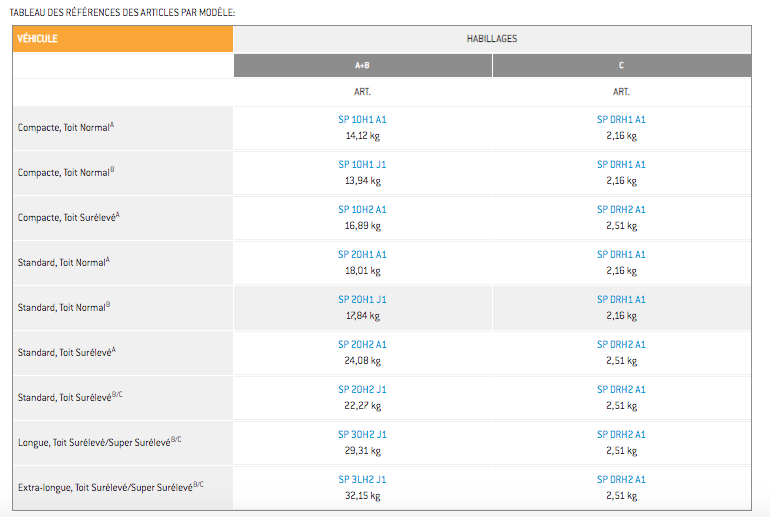770x517 pixels.
Task: Open the SP 3LH2 J1 article
Action: pyautogui.click(x=362, y=480)
